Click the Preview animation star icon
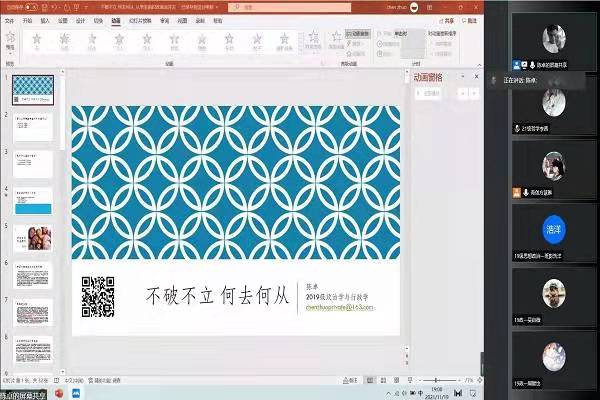600x400 pixels. click(10, 40)
